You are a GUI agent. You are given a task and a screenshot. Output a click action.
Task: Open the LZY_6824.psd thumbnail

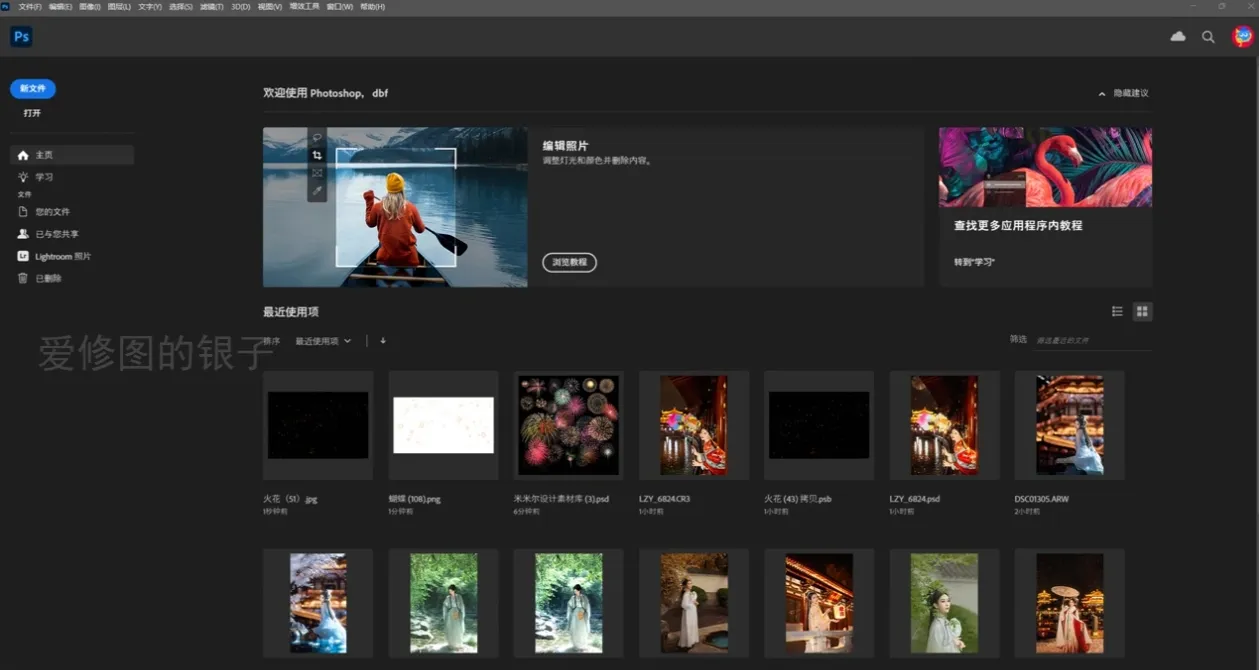944,425
